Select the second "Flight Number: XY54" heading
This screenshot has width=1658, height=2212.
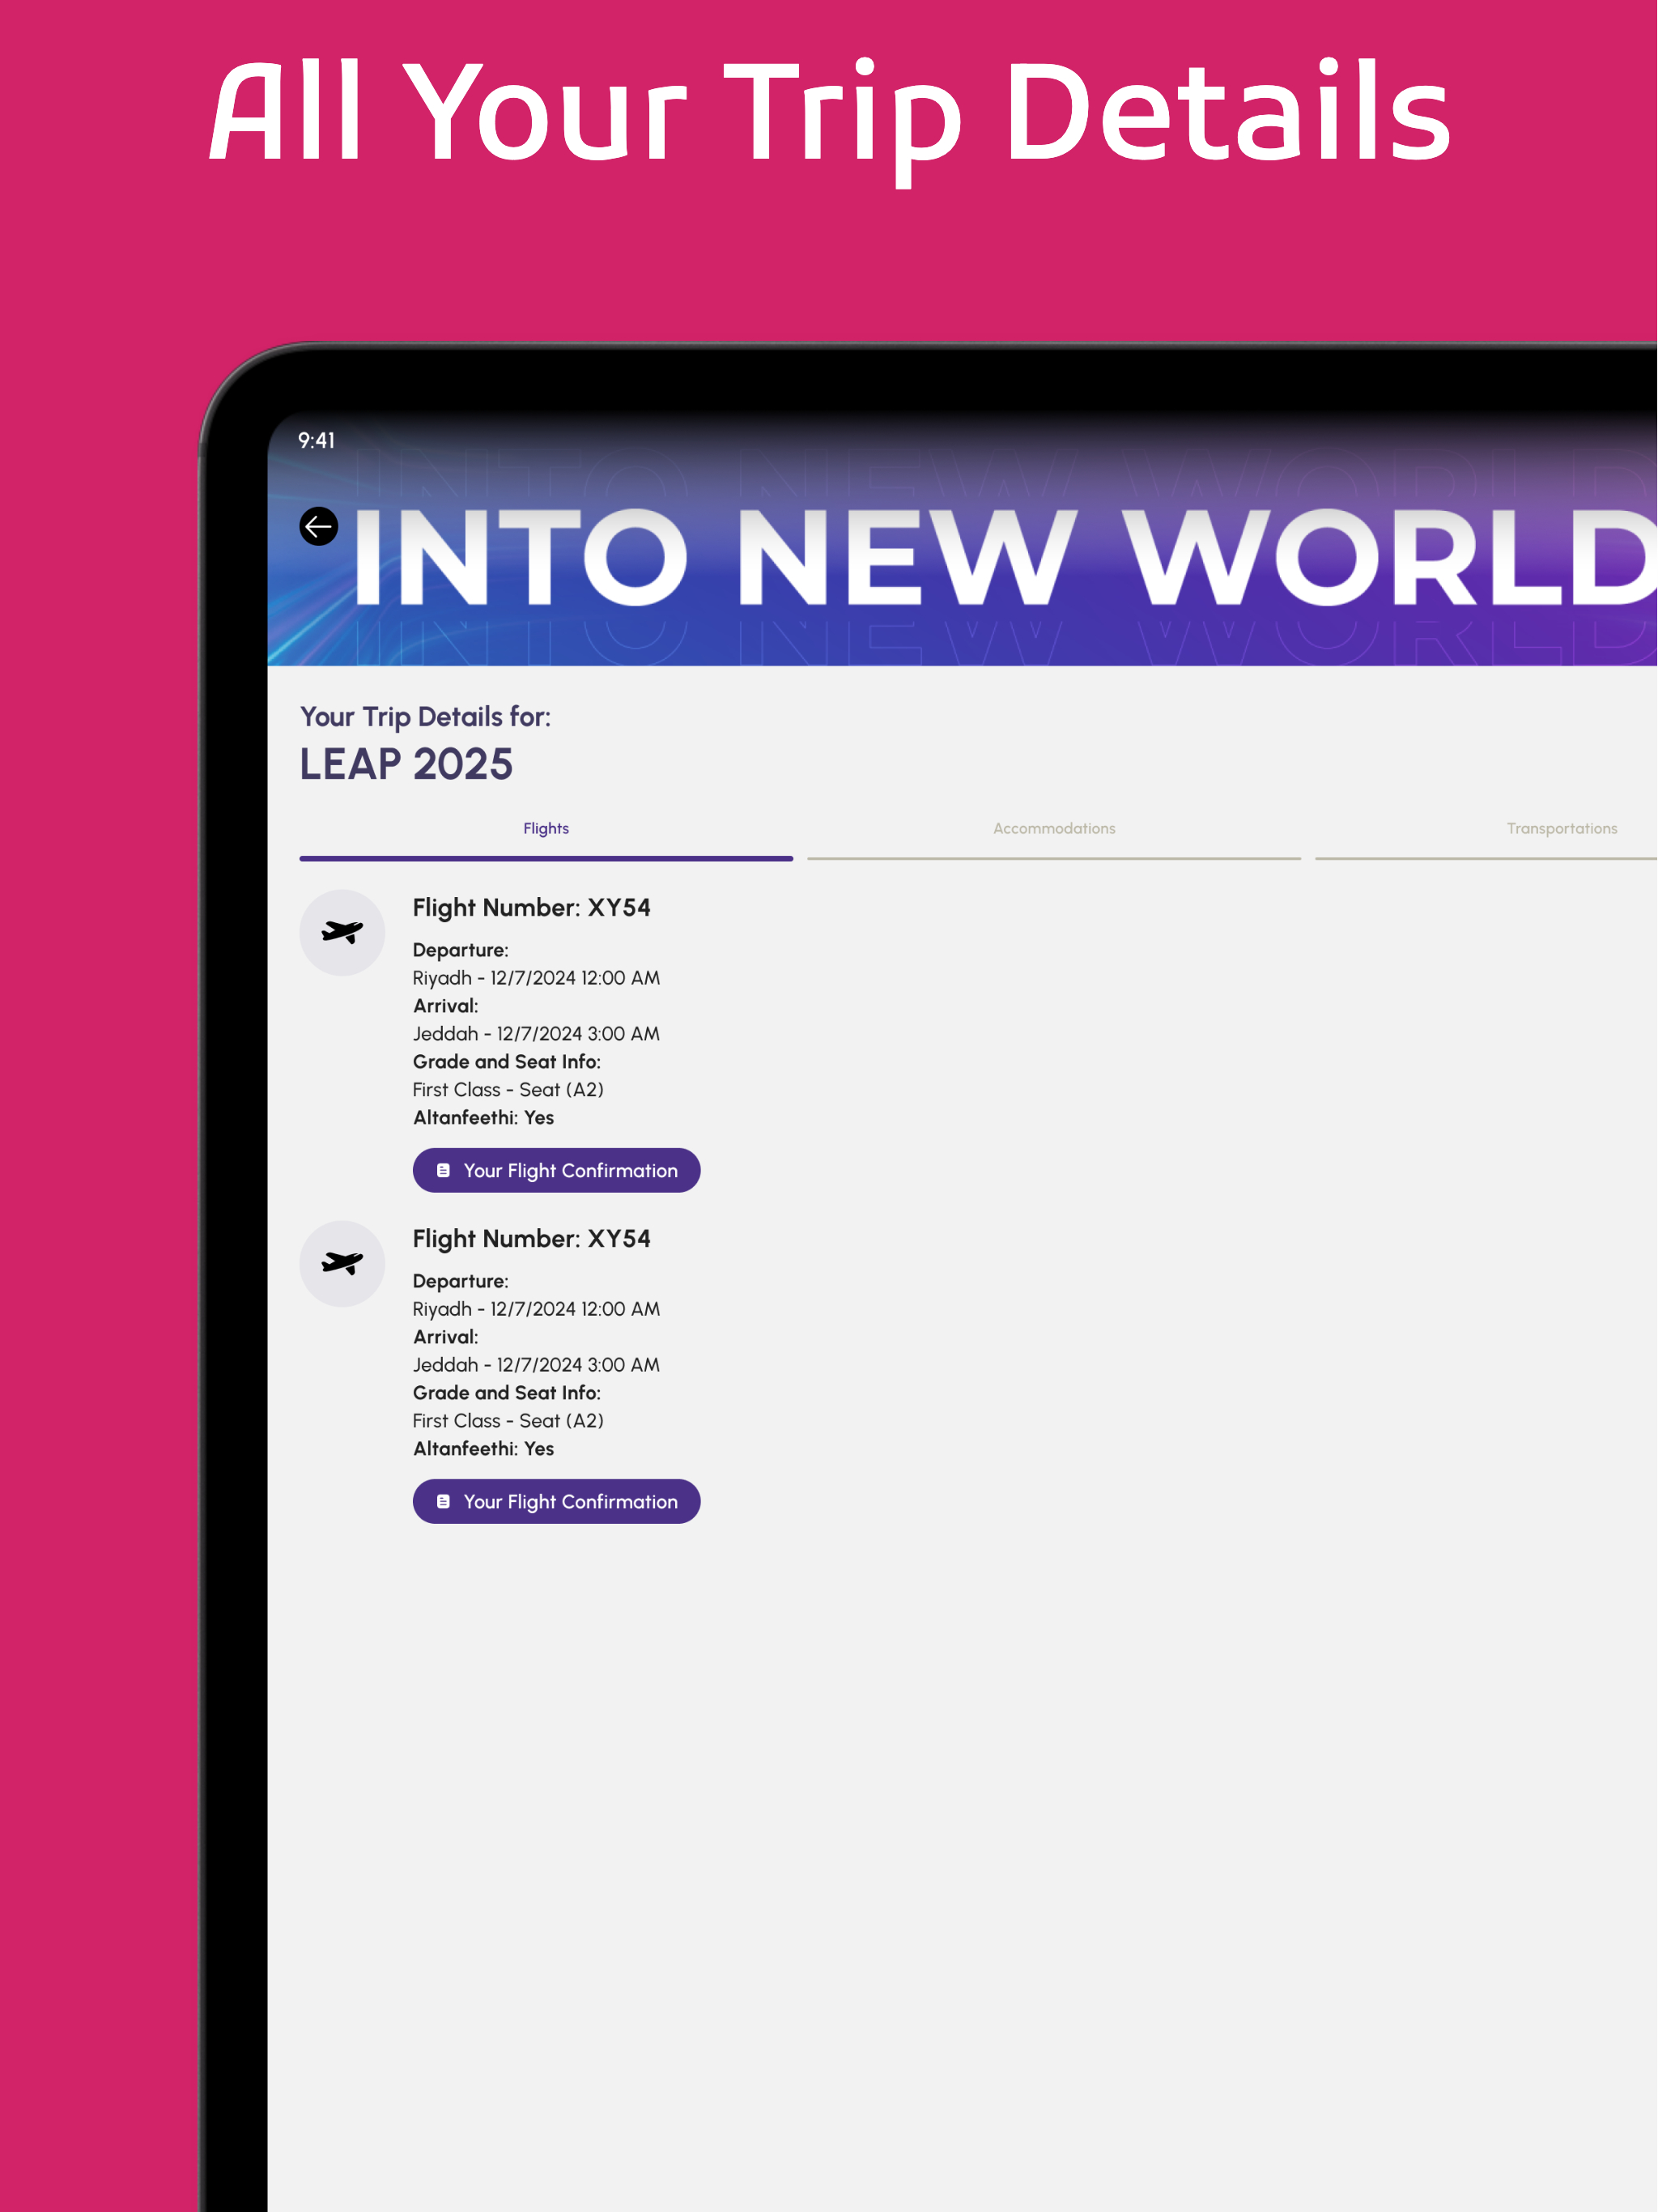point(532,1239)
